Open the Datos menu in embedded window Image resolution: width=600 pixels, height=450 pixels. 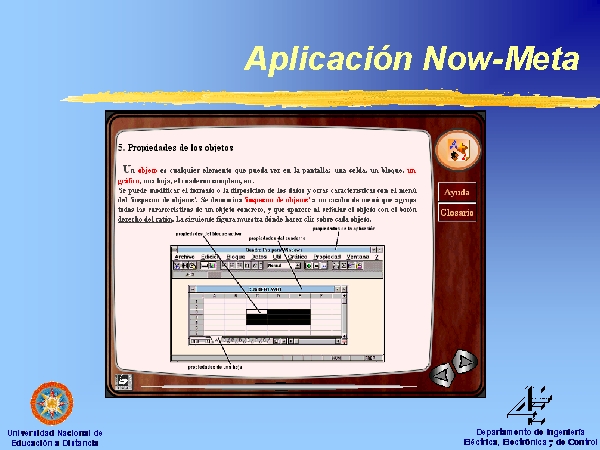259,257
